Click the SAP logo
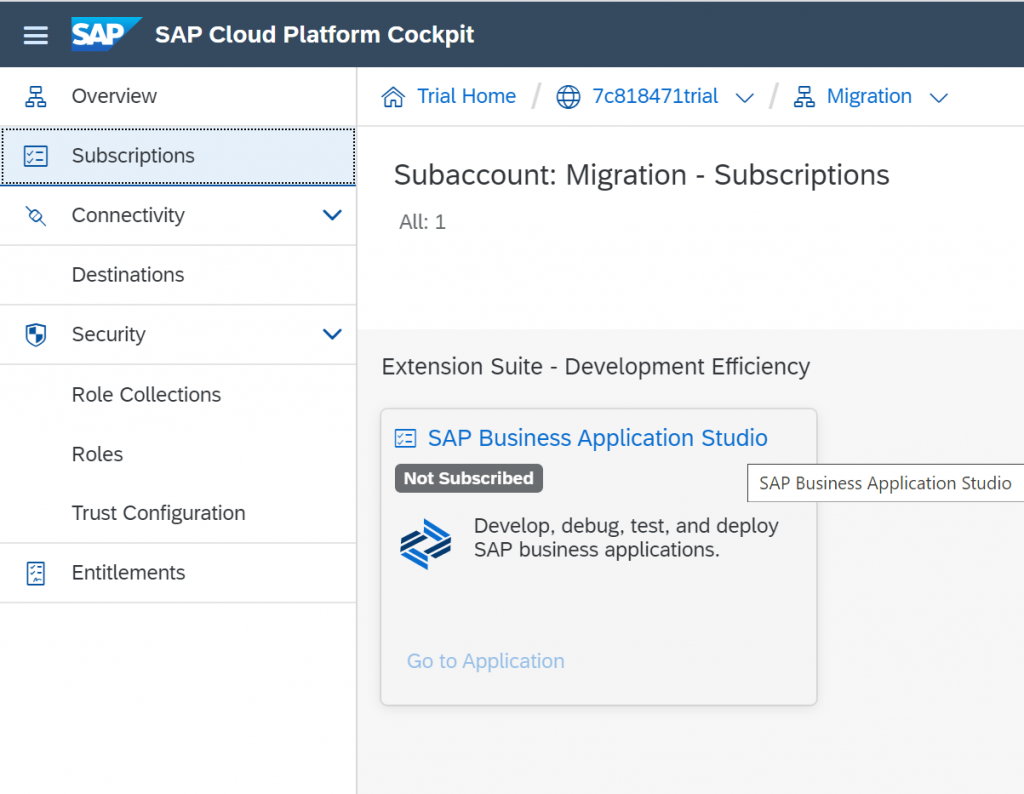The height and width of the screenshot is (794, 1024). coord(106,34)
